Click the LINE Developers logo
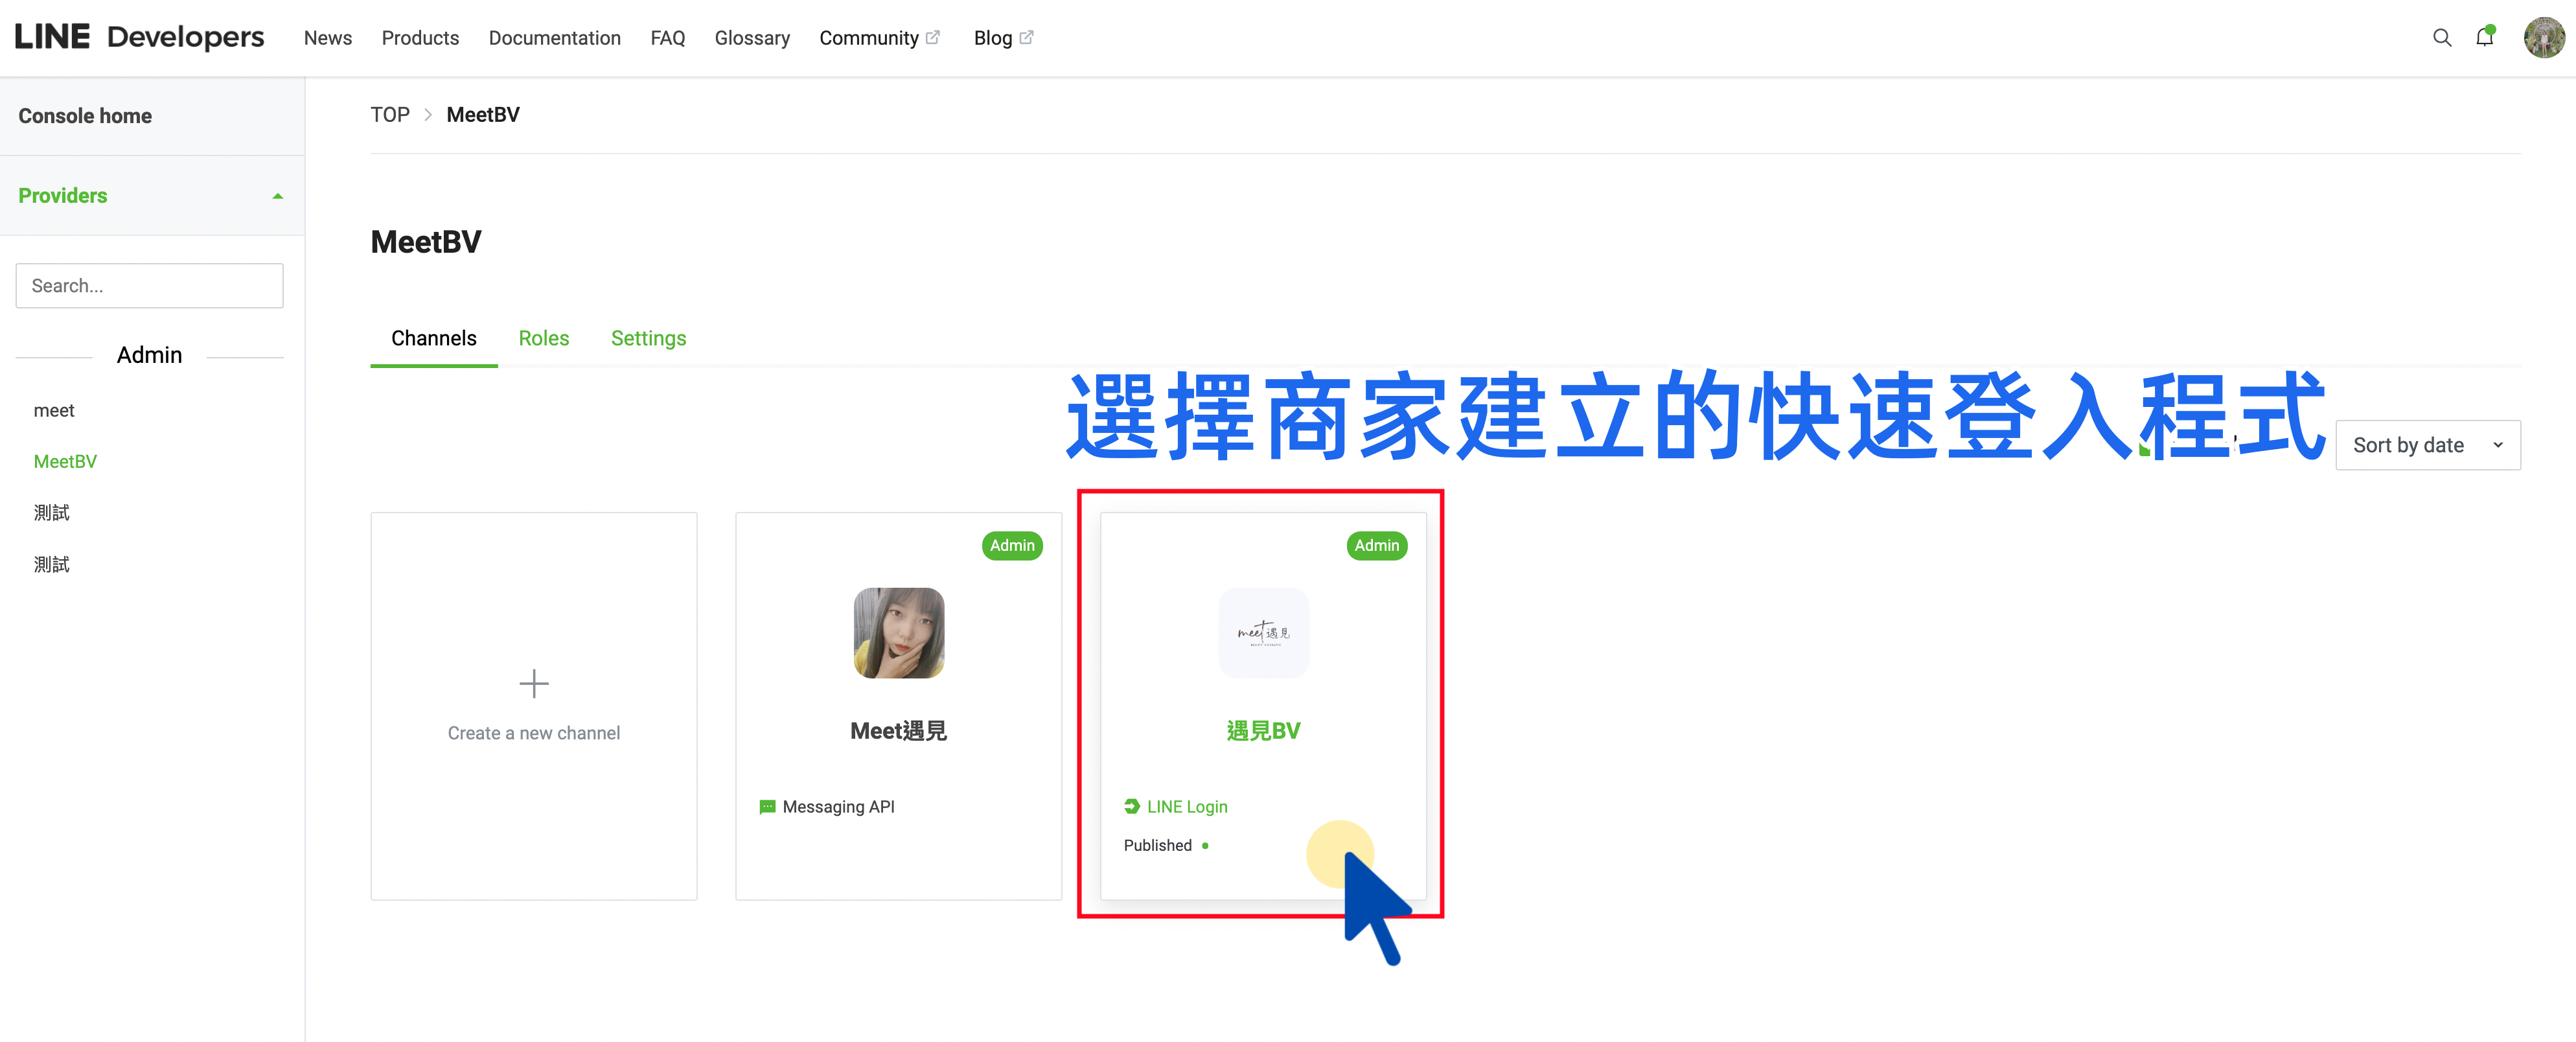The height and width of the screenshot is (1042, 2576). click(139, 38)
